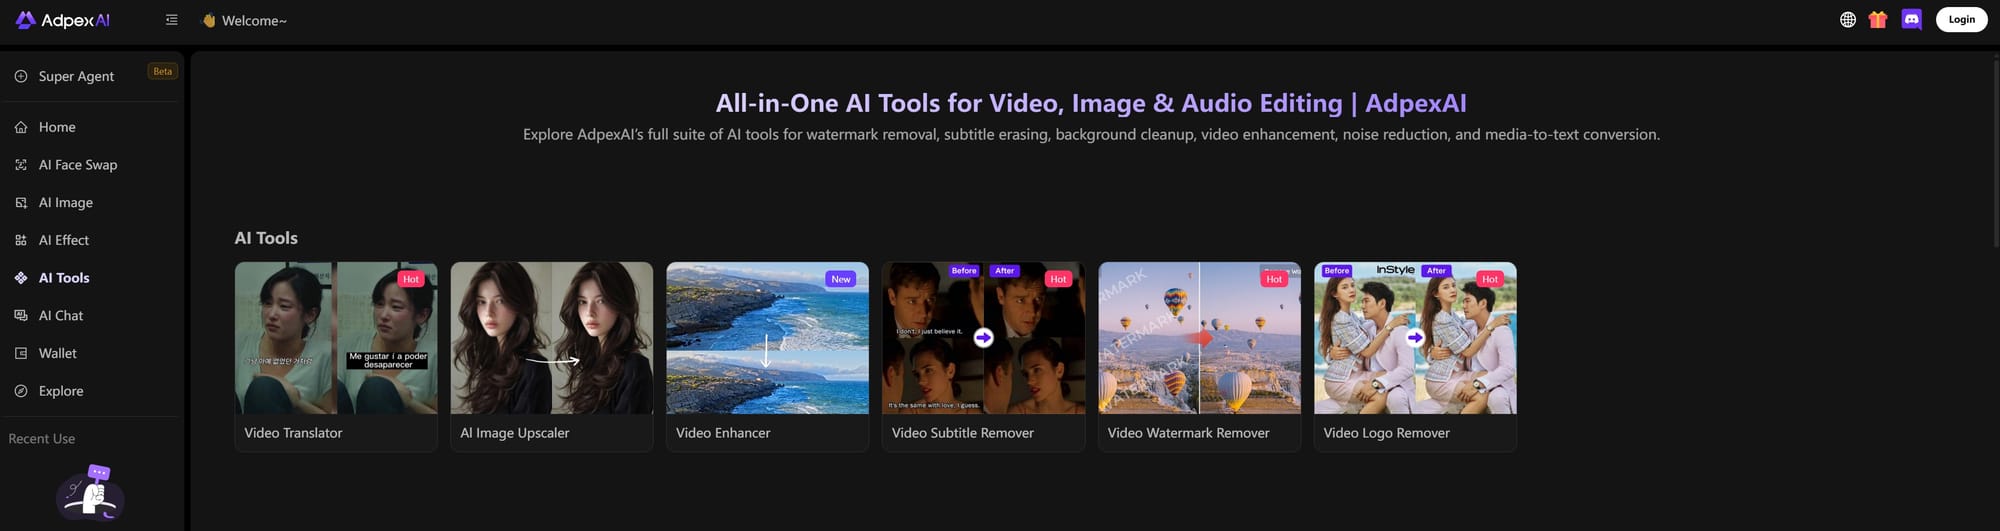Click the AI Tools diamond icon

click(21, 278)
